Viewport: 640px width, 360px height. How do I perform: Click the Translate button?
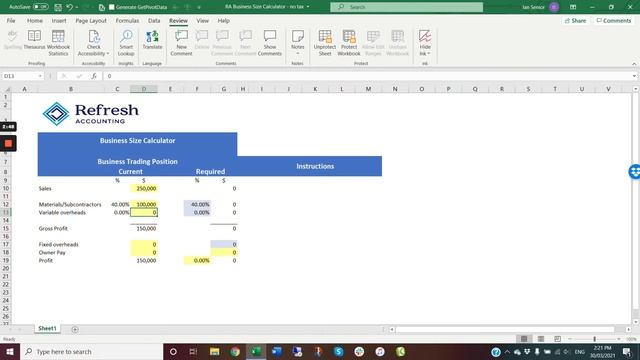coord(152,40)
